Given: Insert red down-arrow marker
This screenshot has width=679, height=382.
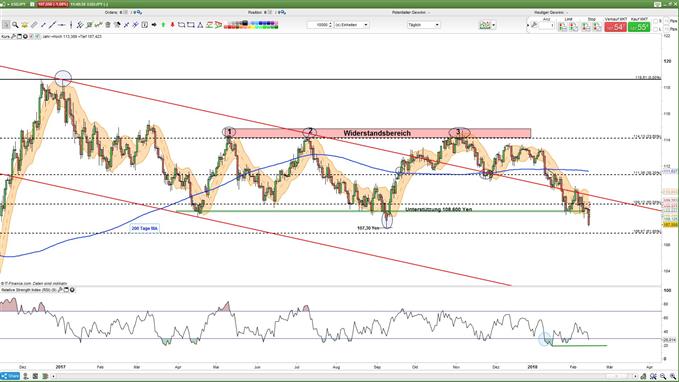Looking at the screenshot, I should pyautogui.click(x=172, y=25).
